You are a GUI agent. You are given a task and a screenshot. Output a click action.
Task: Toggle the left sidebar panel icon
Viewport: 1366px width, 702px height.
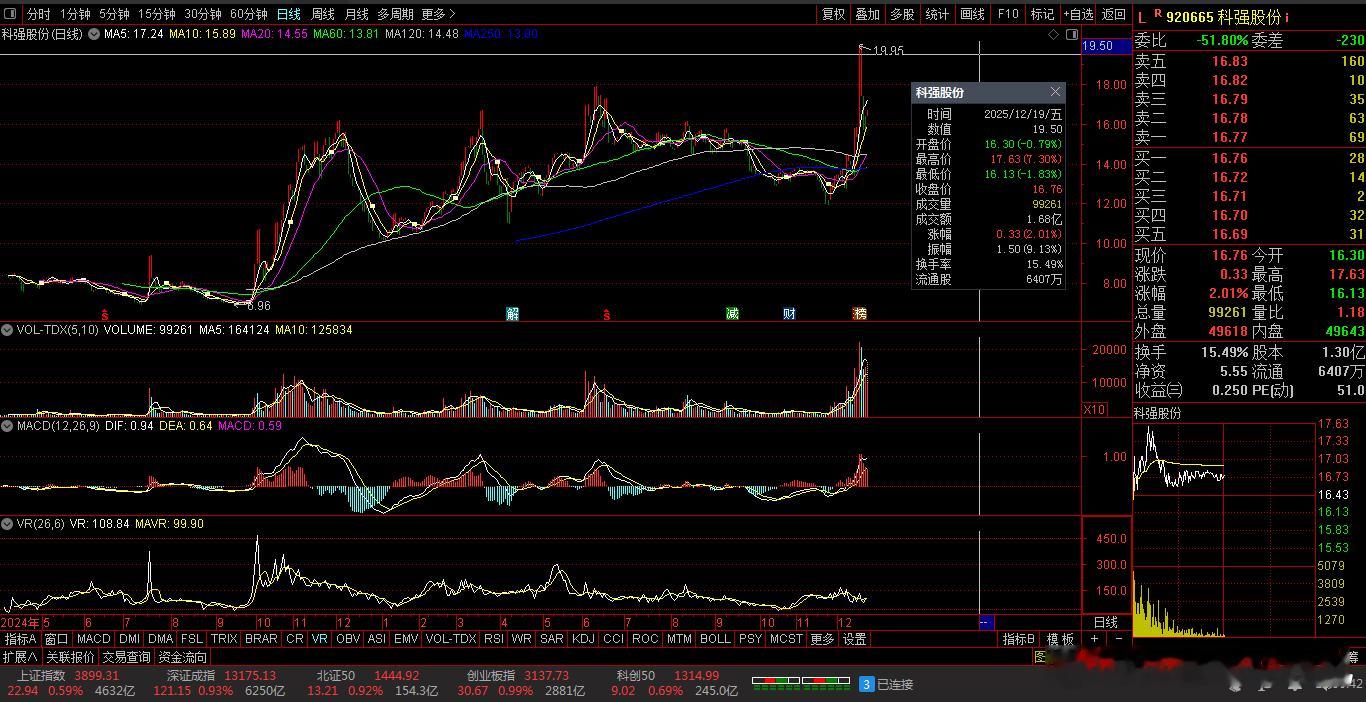[11, 14]
